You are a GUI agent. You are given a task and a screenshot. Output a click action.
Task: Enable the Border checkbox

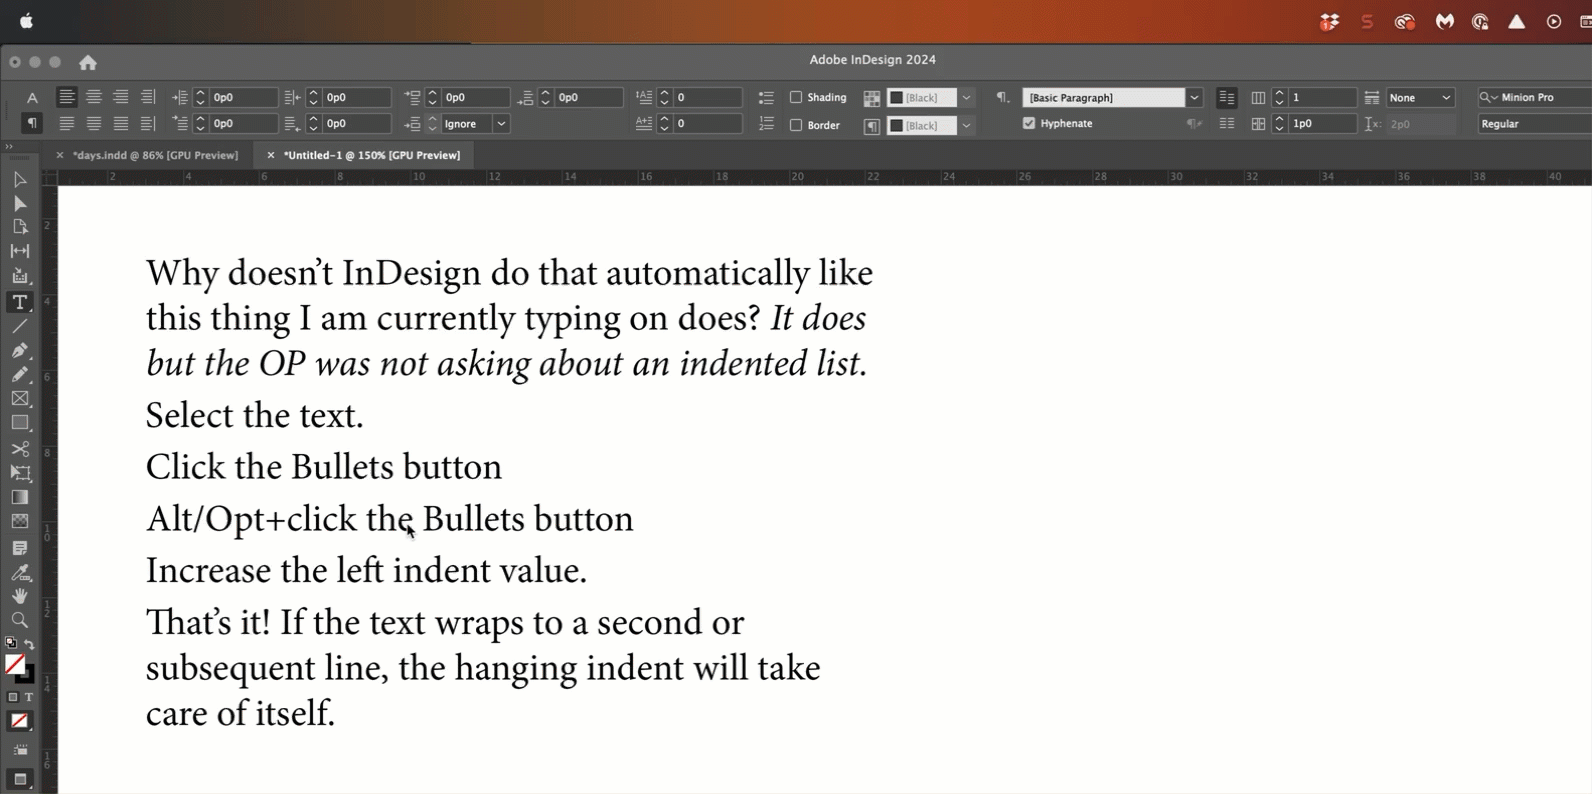[796, 125]
